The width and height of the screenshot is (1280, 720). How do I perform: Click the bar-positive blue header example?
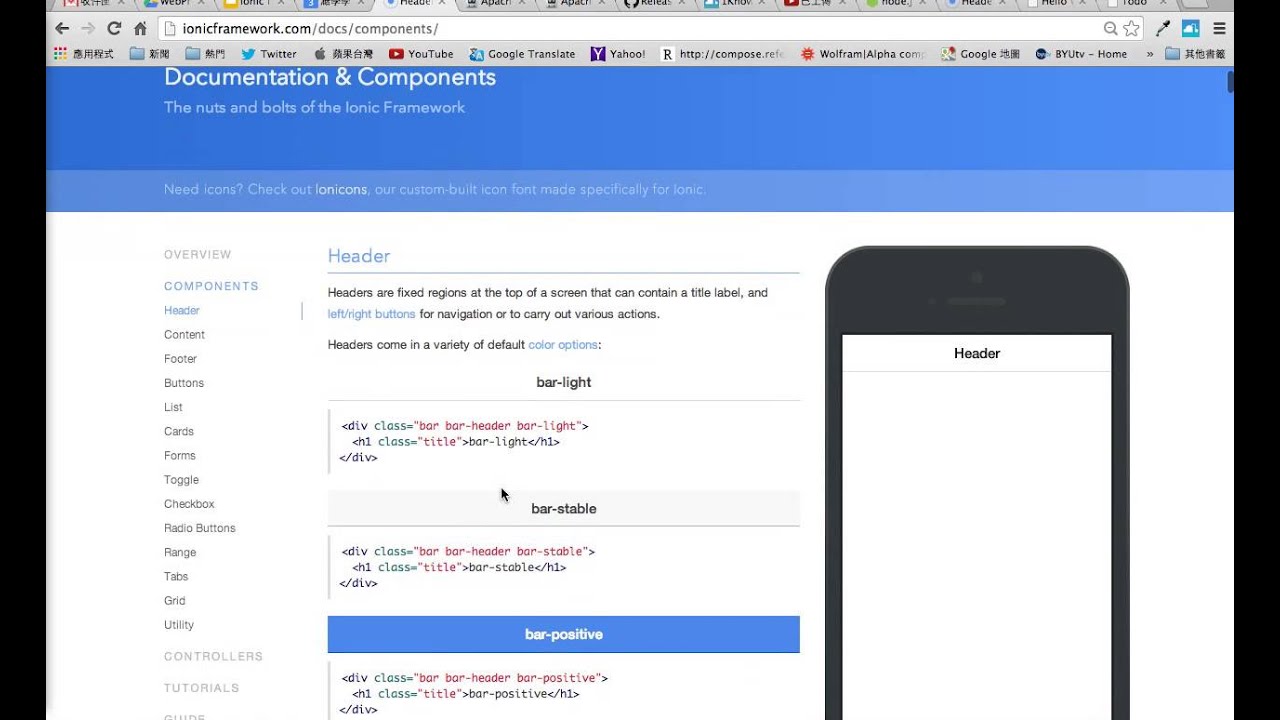pos(564,634)
